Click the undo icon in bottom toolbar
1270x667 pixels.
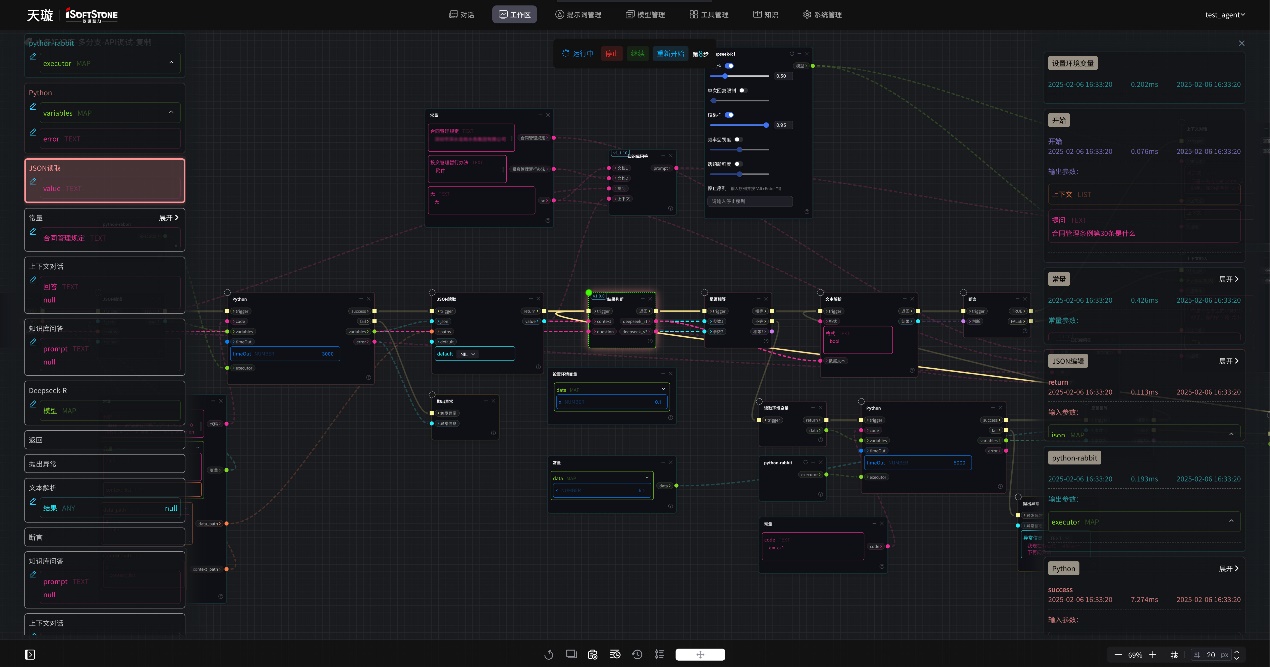tap(548, 655)
